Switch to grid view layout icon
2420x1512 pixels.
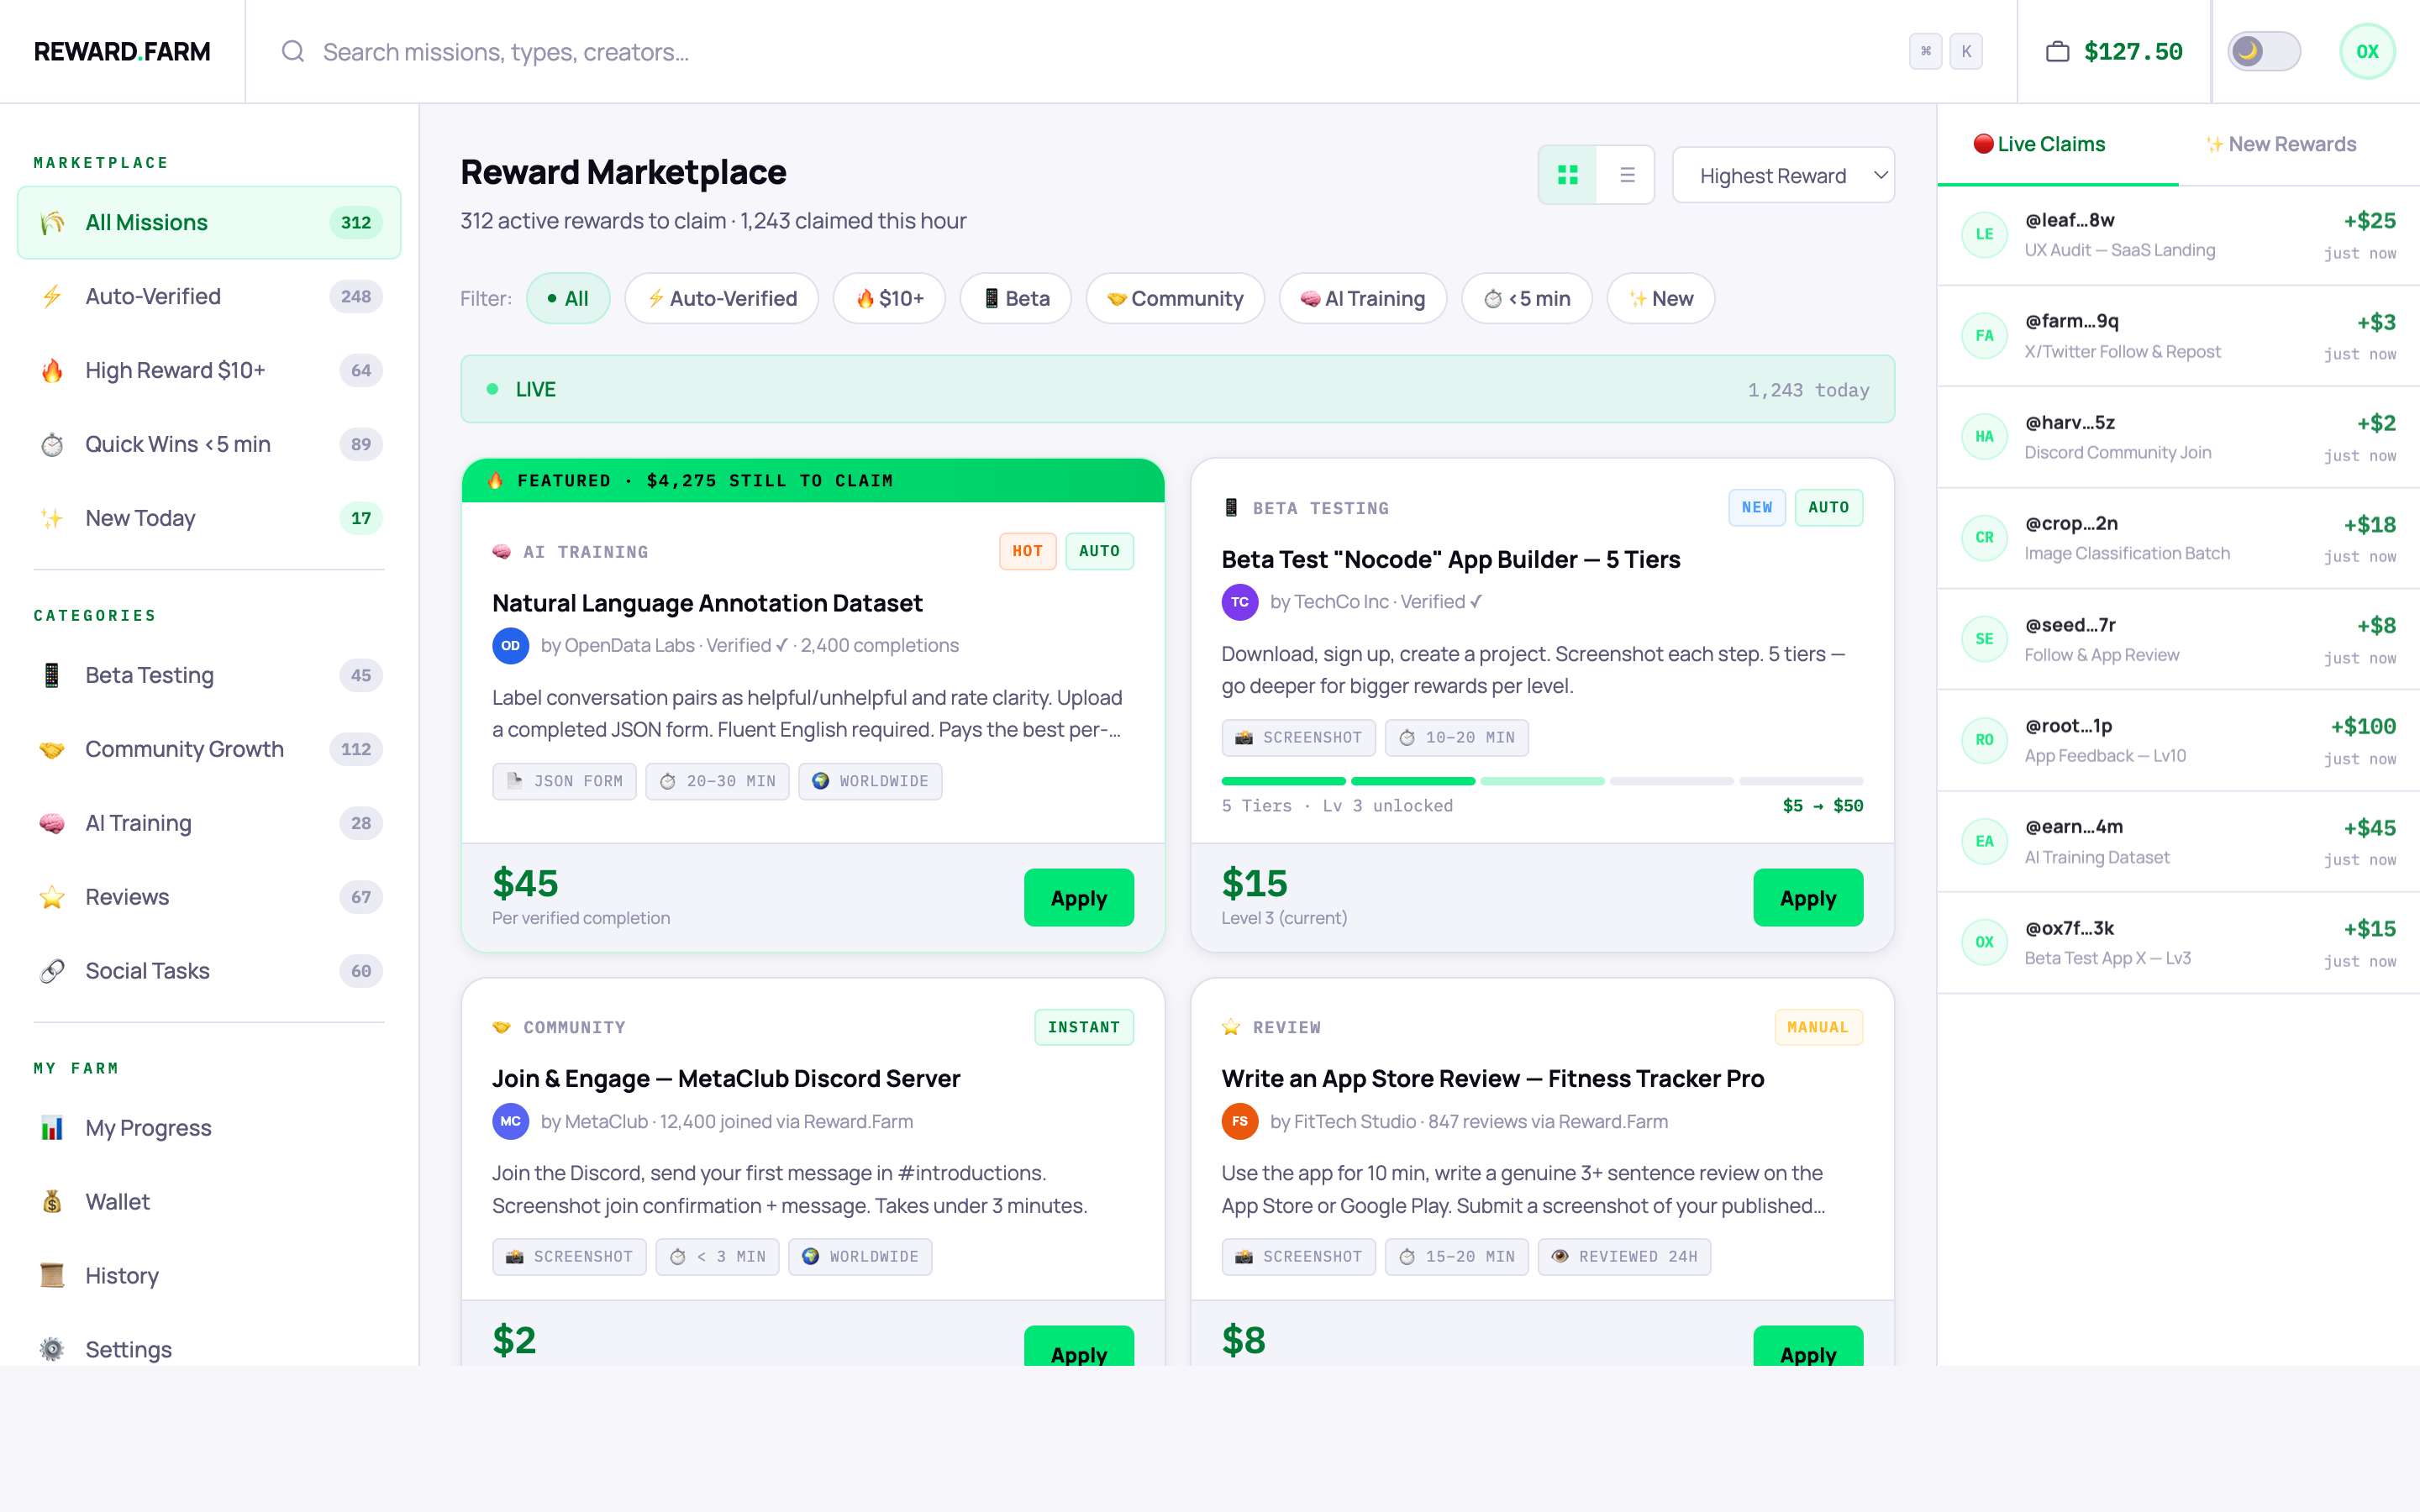tap(1567, 175)
